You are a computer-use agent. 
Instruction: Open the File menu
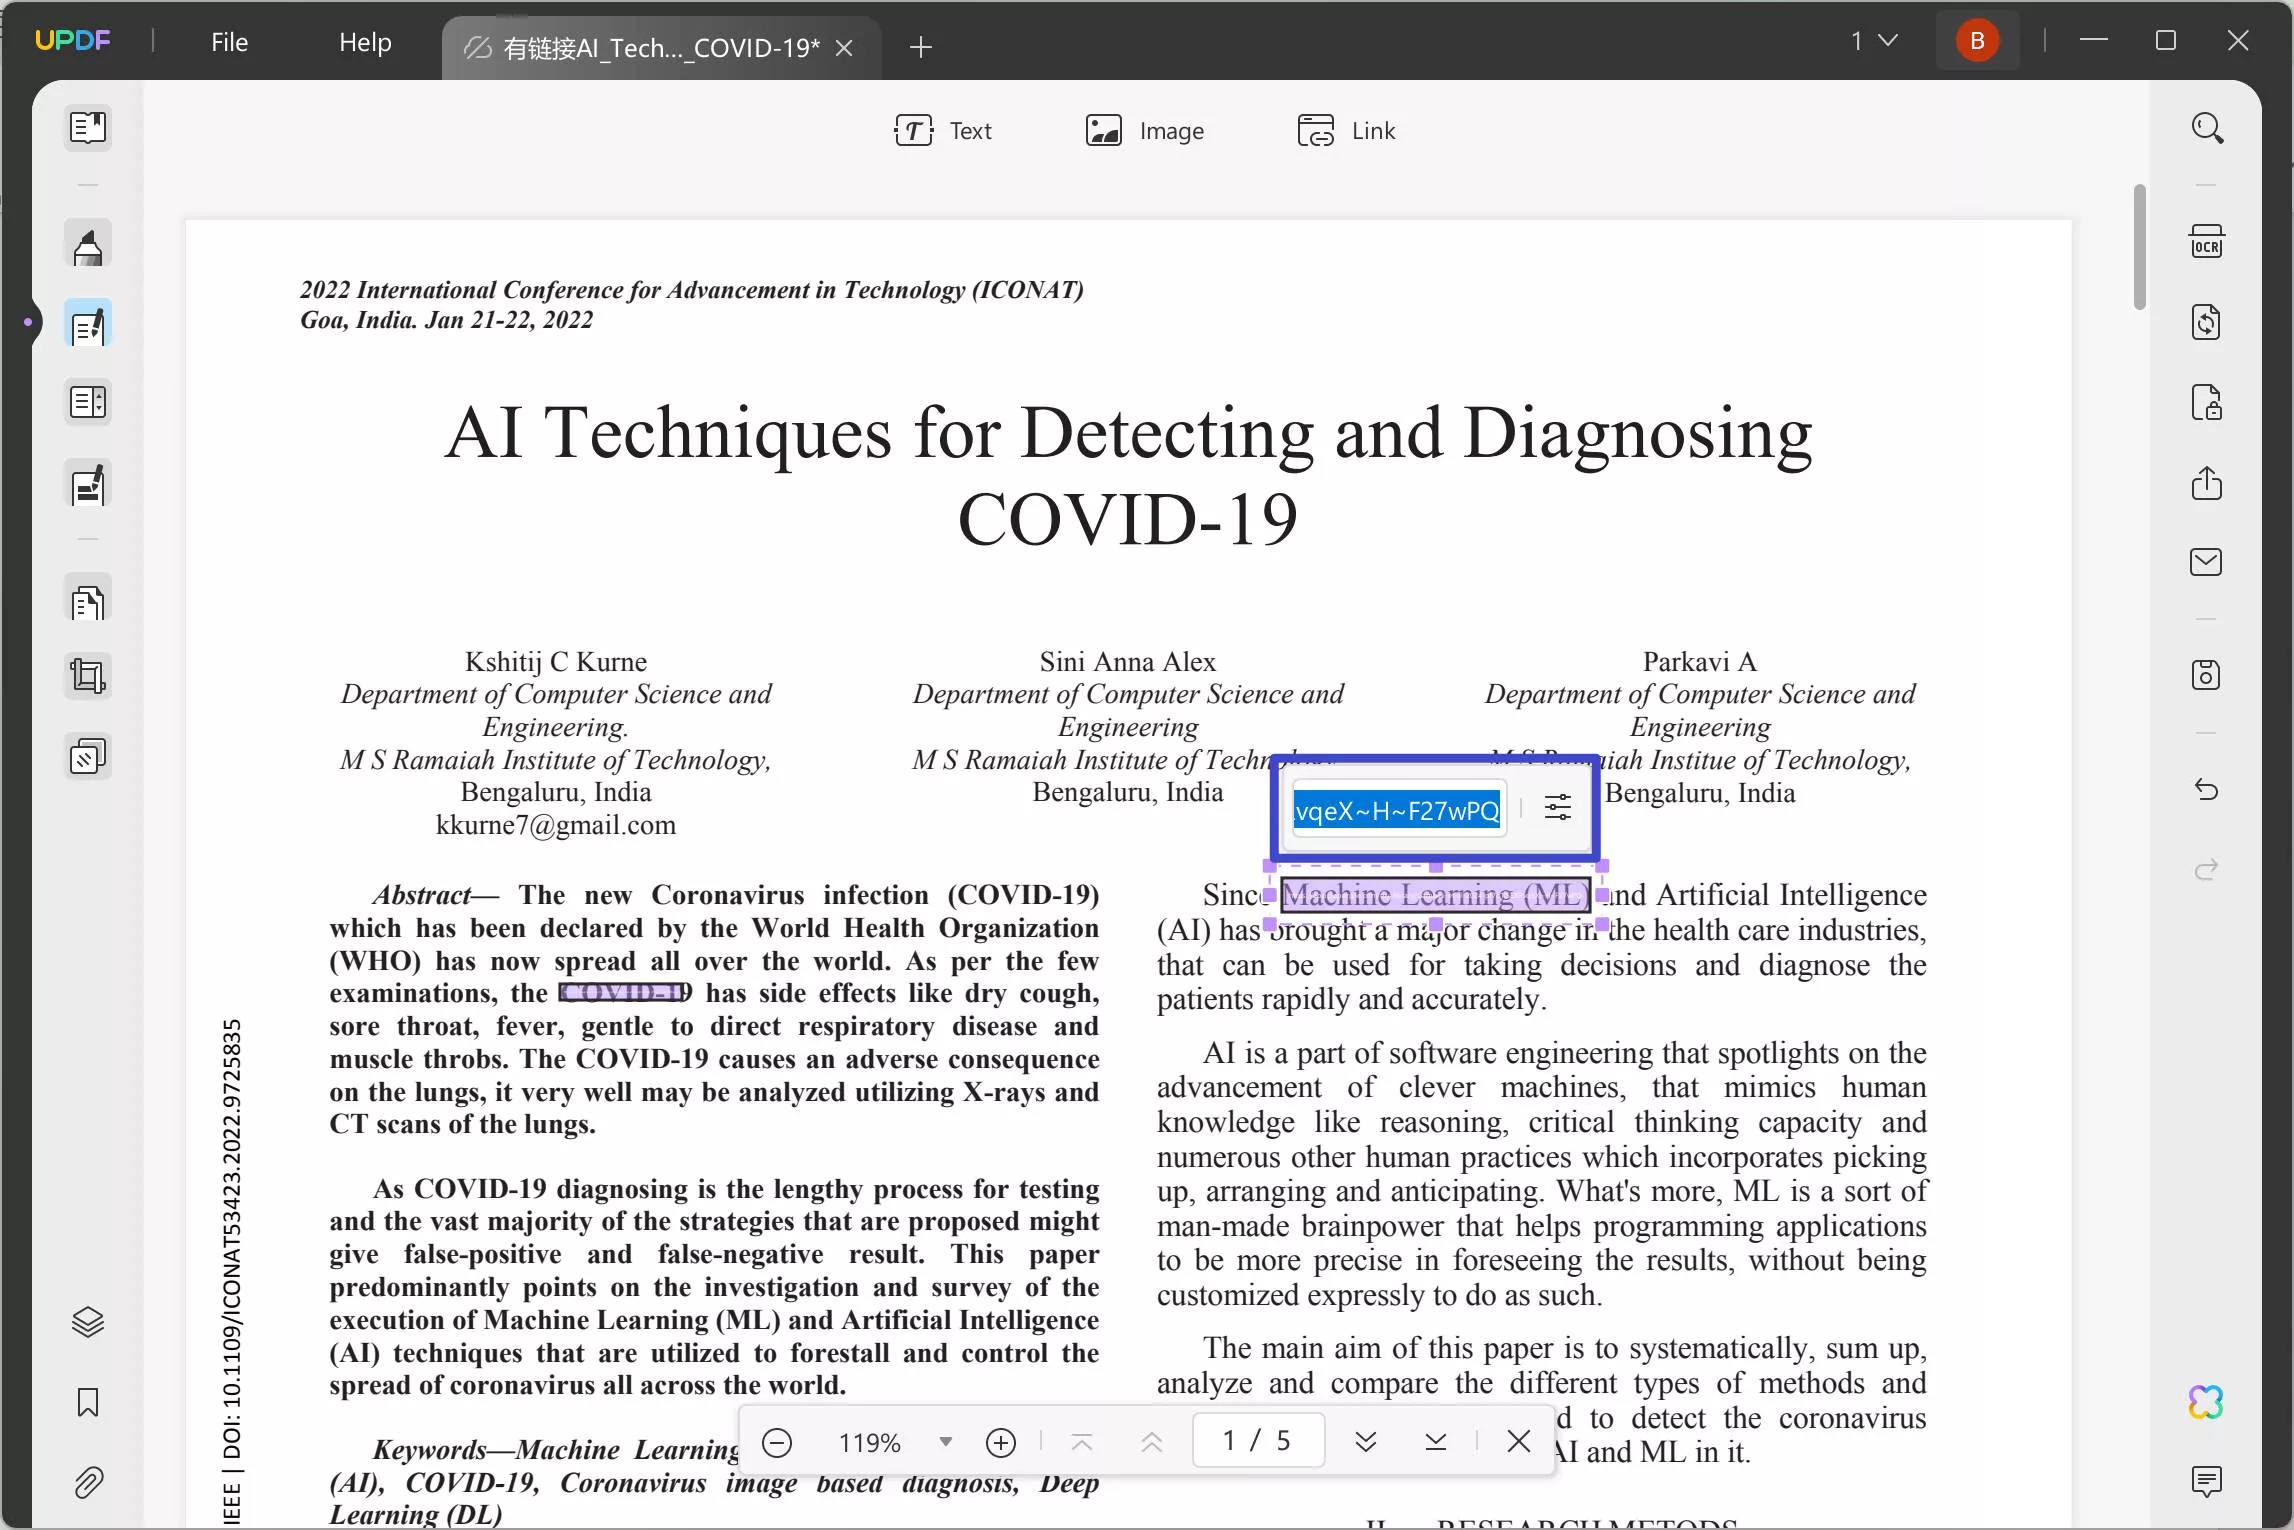point(229,39)
